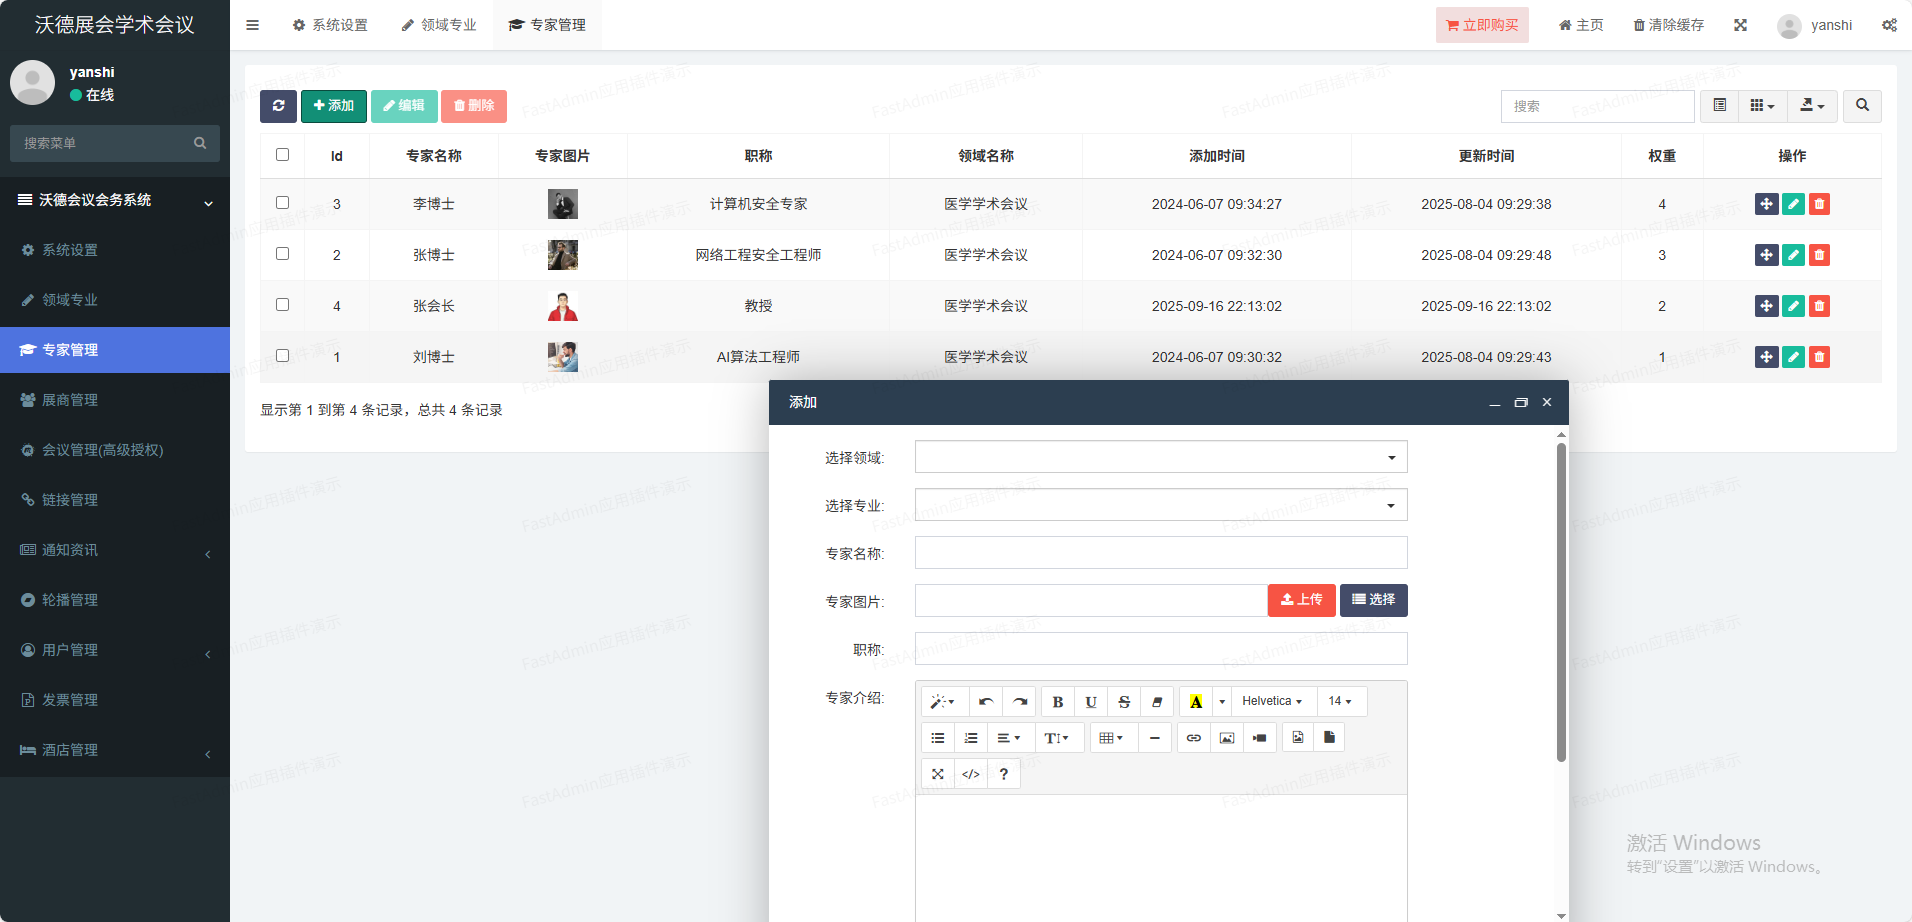1912x922 pixels.
Task: Click the green edit icon for 张会长
Action: (1793, 306)
